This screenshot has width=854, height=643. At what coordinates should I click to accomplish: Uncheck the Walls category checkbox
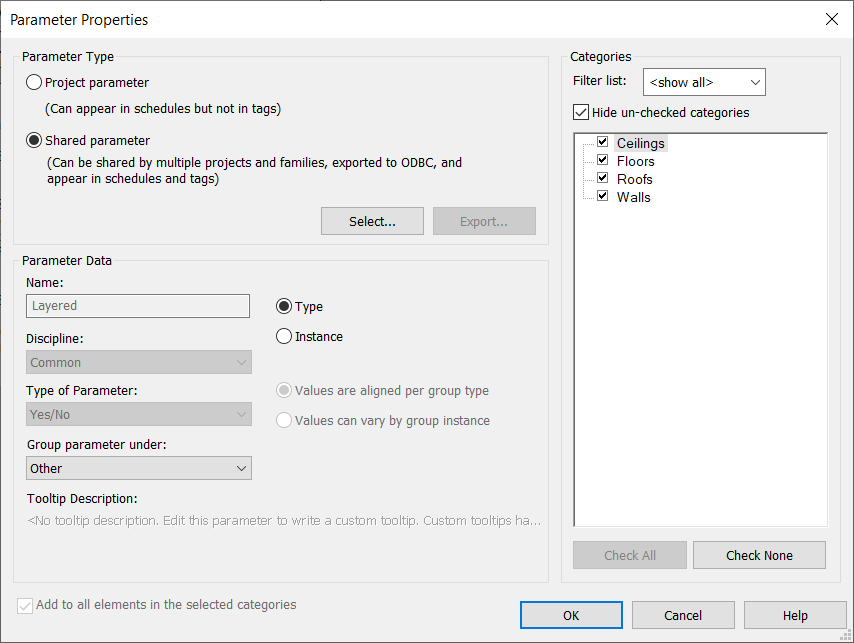pyautogui.click(x=602, y=195)
